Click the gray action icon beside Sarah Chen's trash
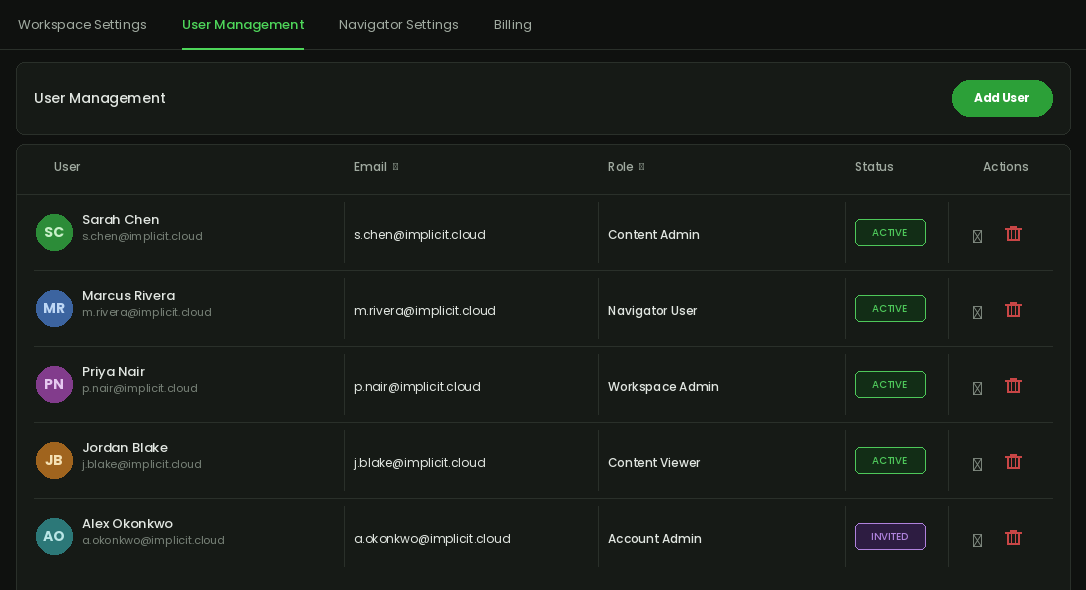This screenshot has height=590, width=1086. (977, 237)
